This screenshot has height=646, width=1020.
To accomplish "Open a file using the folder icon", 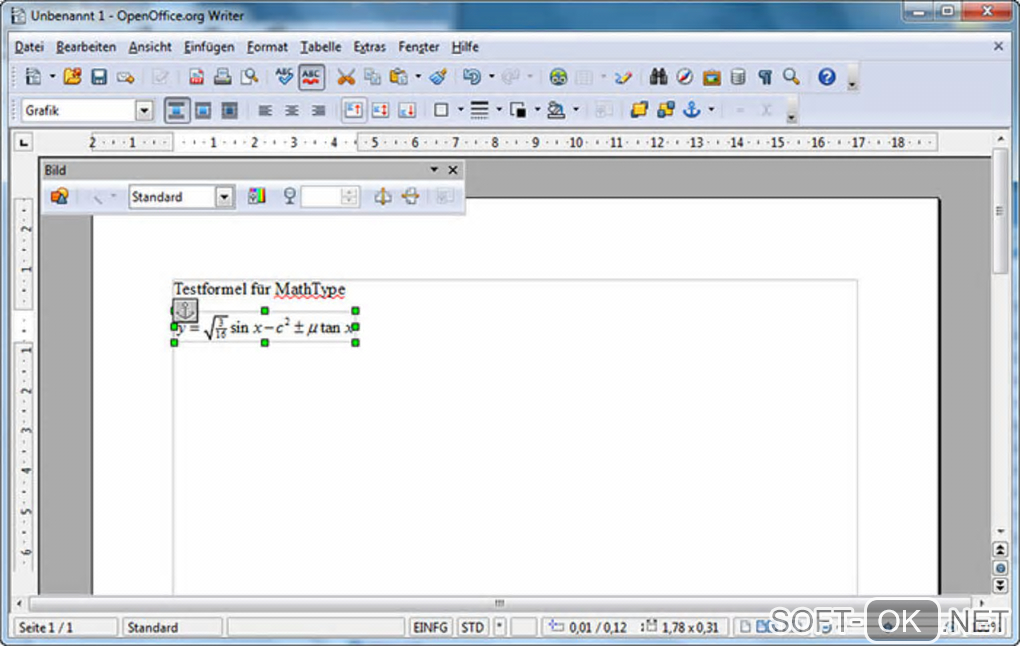I will click(x=72, y=77).
